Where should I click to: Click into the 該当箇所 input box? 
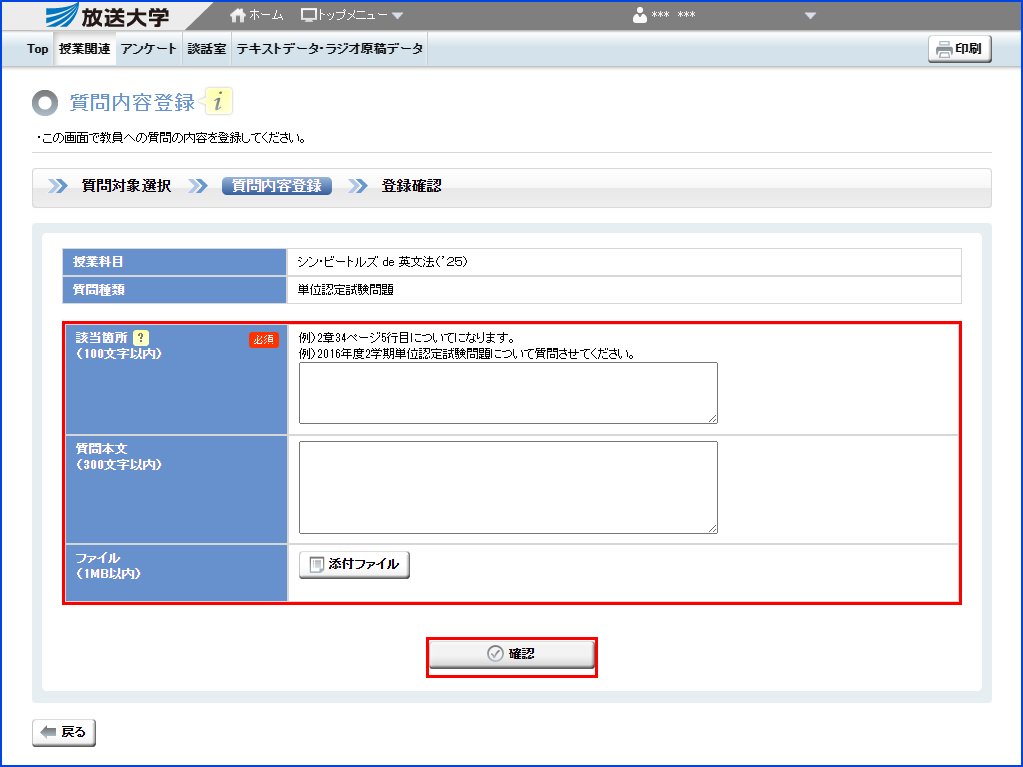coord(507,393)
